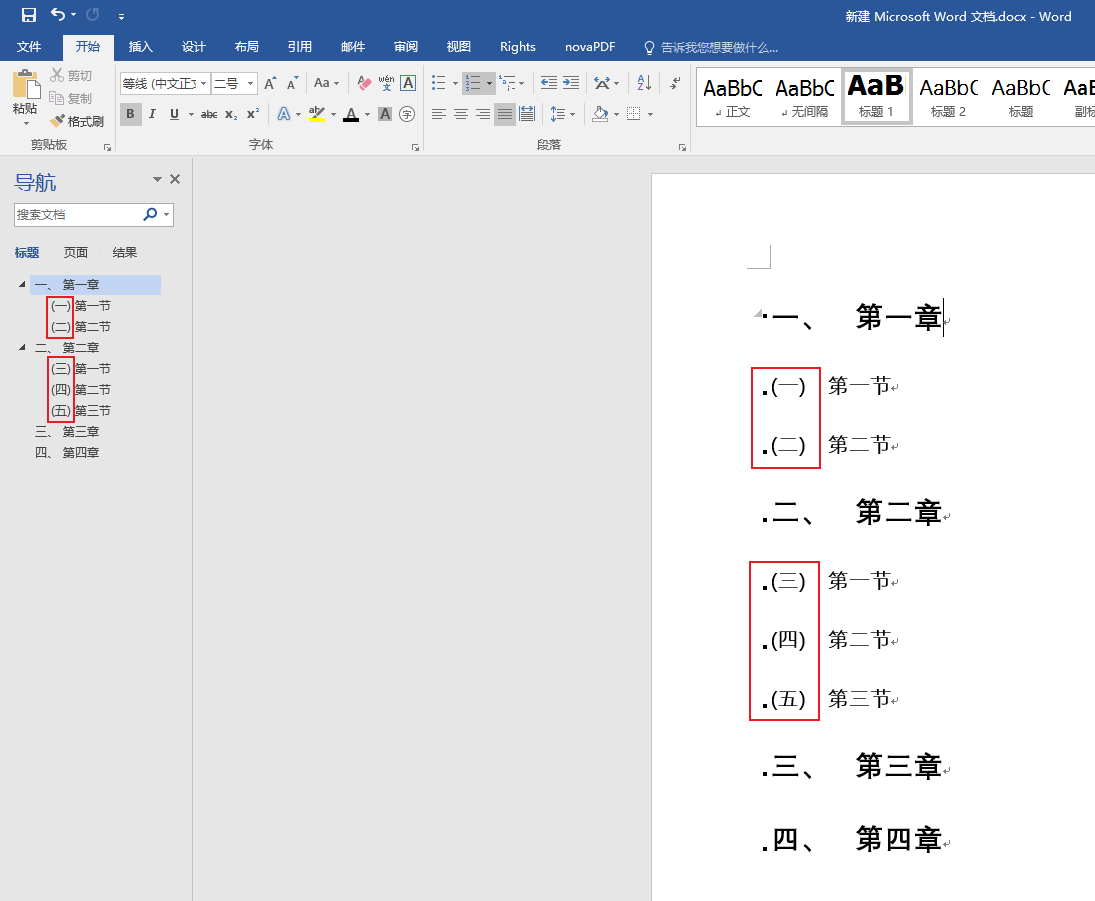The height and width of the screenshot is (901, 1095).
Task: Undo the last action
Action: 58,15
